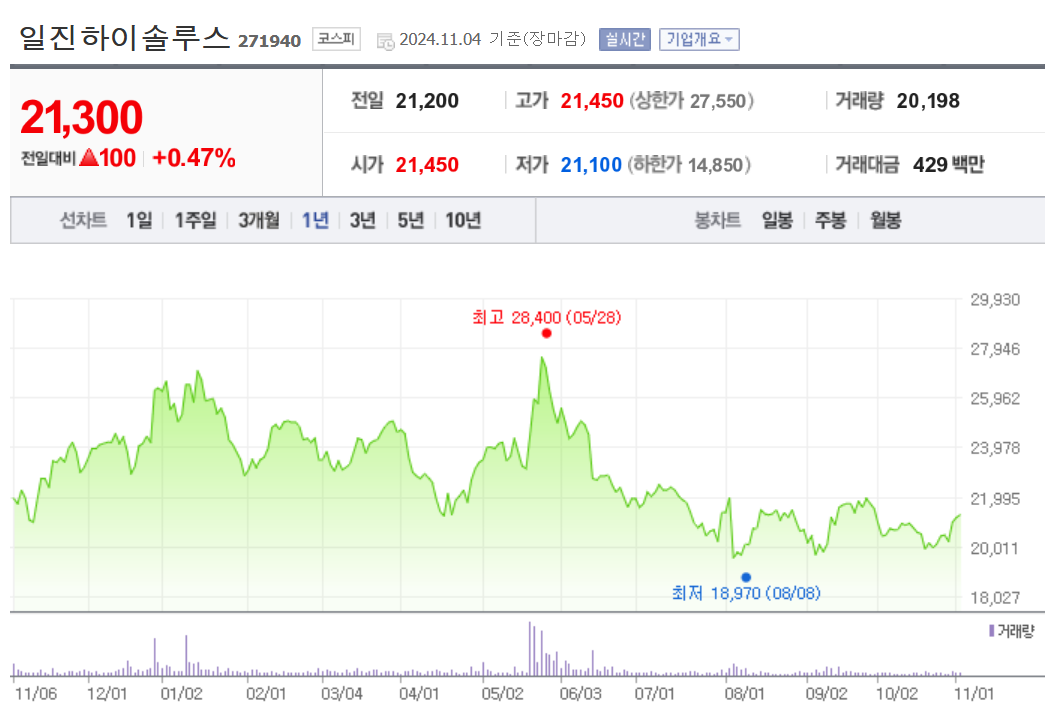Click the 전일 value 21,200
This screenshot has width=1045, height=715.
pyautogui.click(x=427, y=101)
